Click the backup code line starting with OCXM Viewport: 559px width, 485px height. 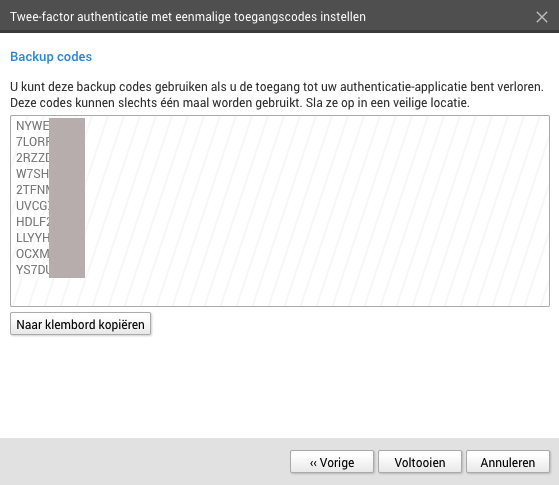pyautogui.click(x=33, y=254)
